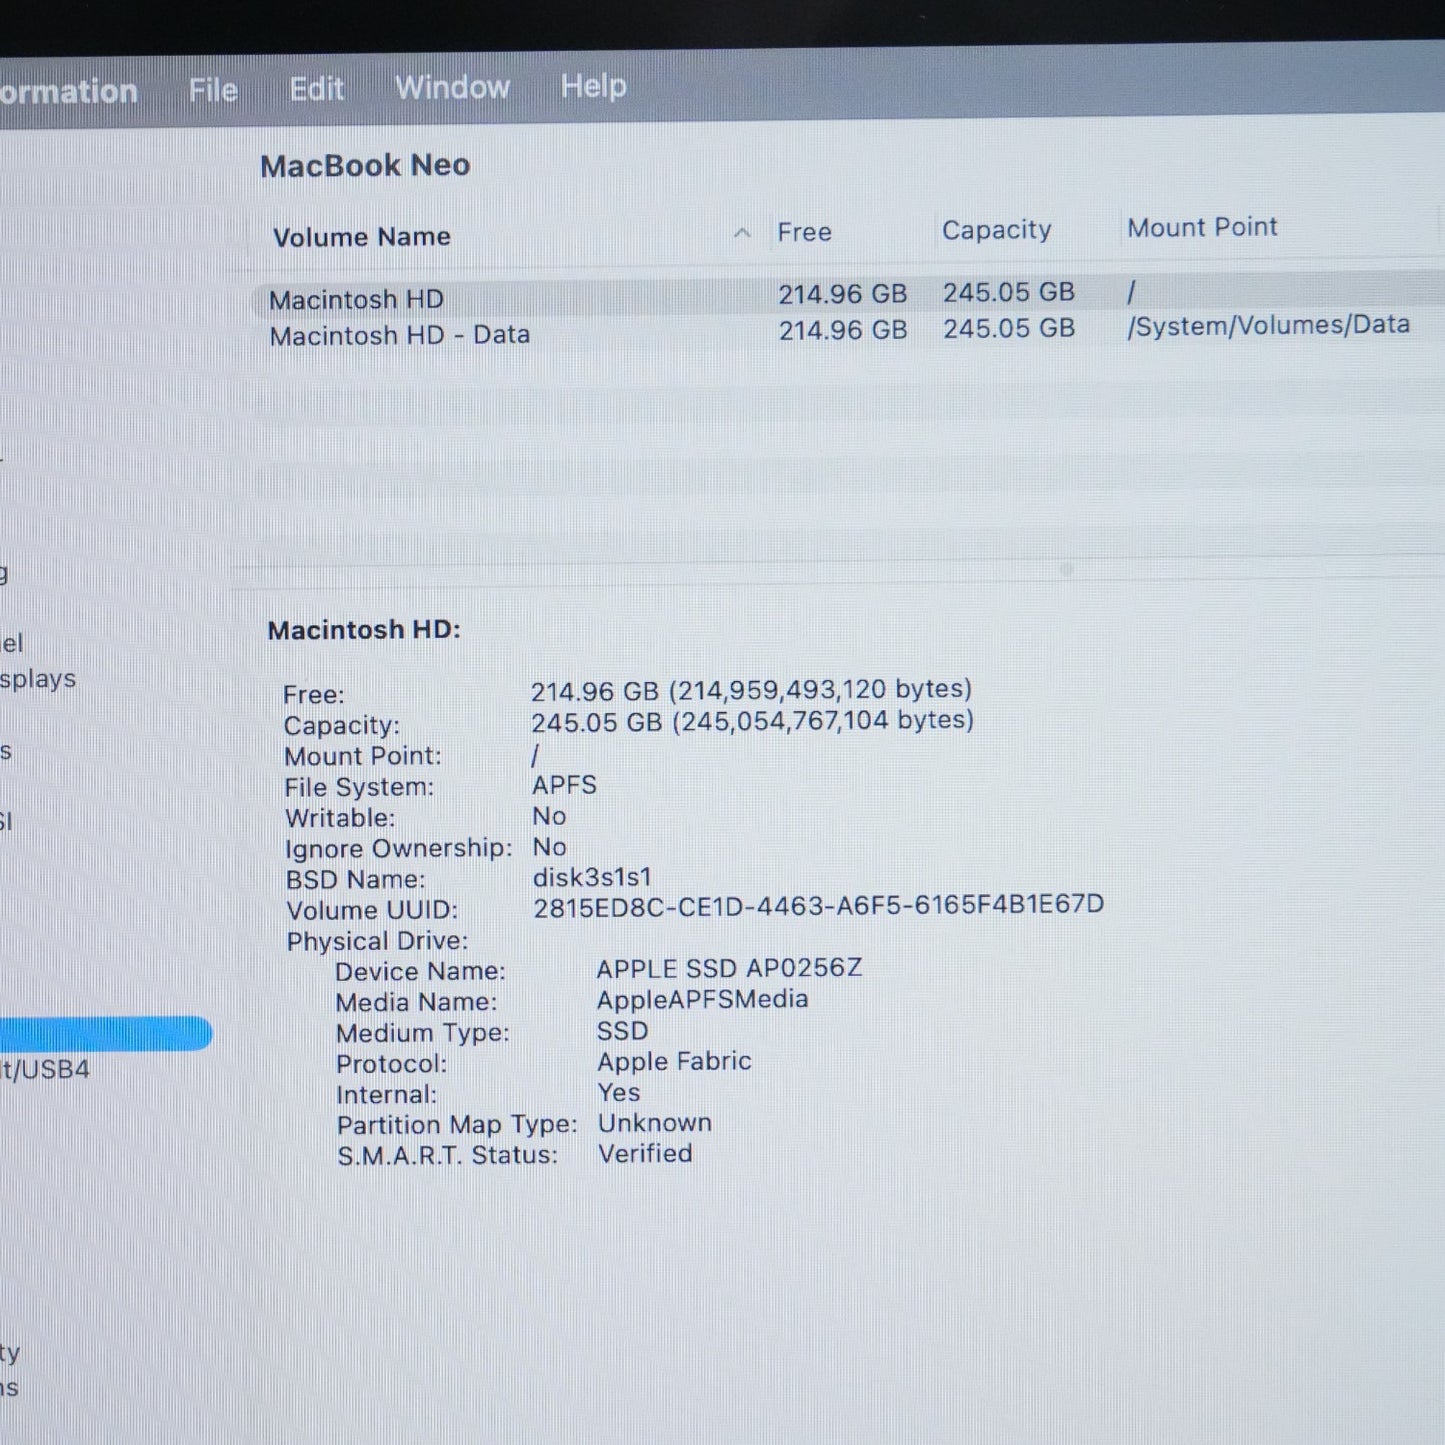
Task: Sort volumes by the Free column
Action: coord(805,232)
